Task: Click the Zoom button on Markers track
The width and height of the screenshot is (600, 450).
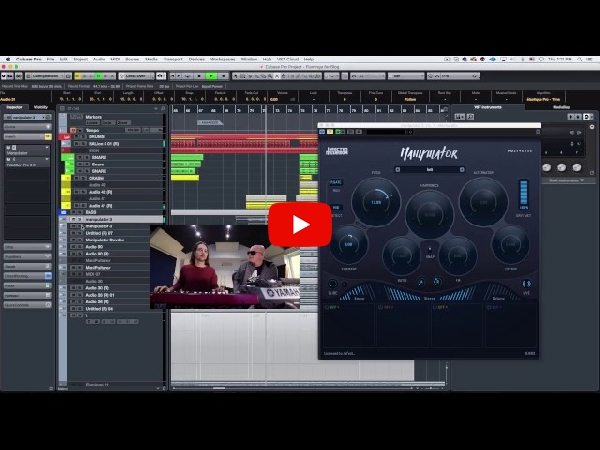Action: [x=122, y=122]
